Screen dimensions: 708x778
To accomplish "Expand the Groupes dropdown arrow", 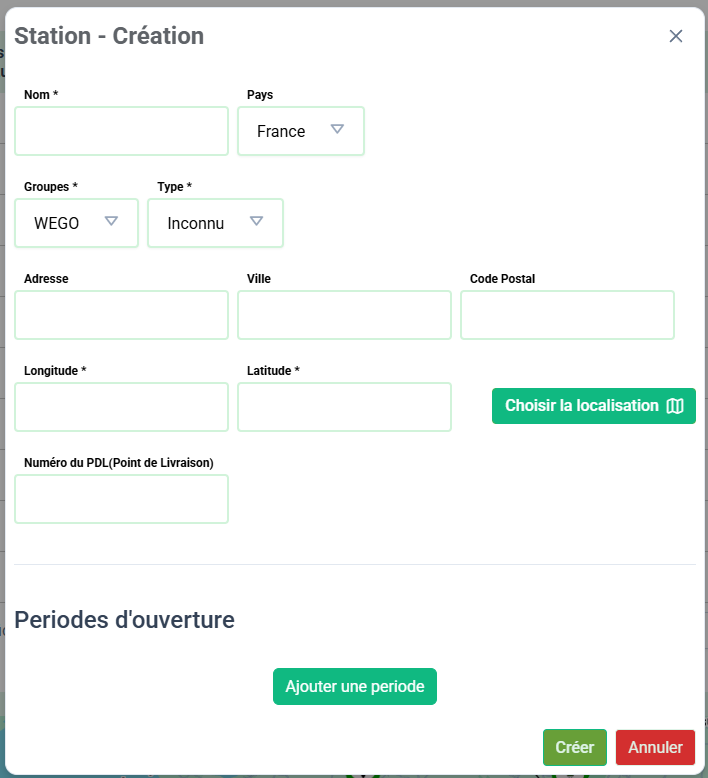I will point(111,222).
